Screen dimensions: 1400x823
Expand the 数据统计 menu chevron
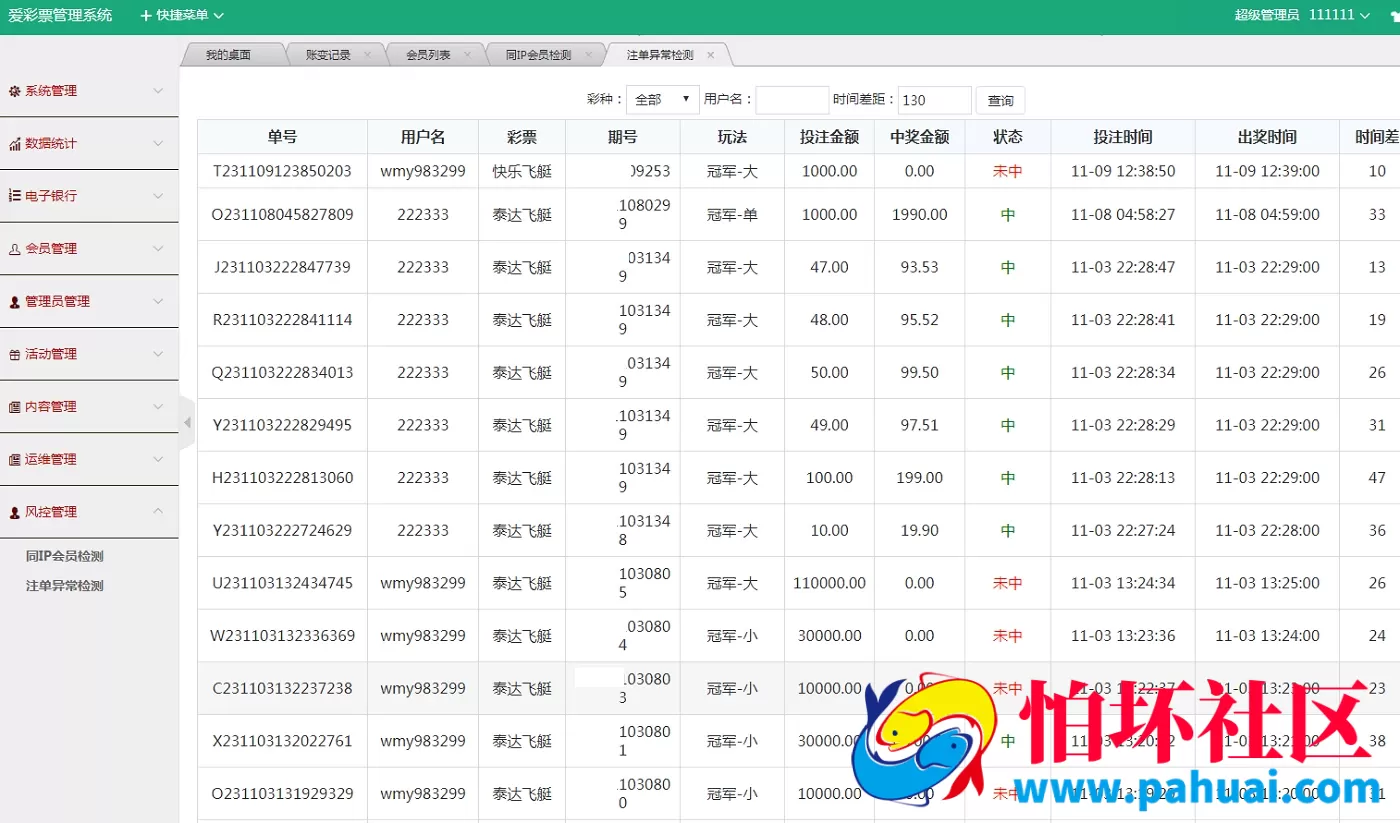pyautogui.click(x=158, y=144)
